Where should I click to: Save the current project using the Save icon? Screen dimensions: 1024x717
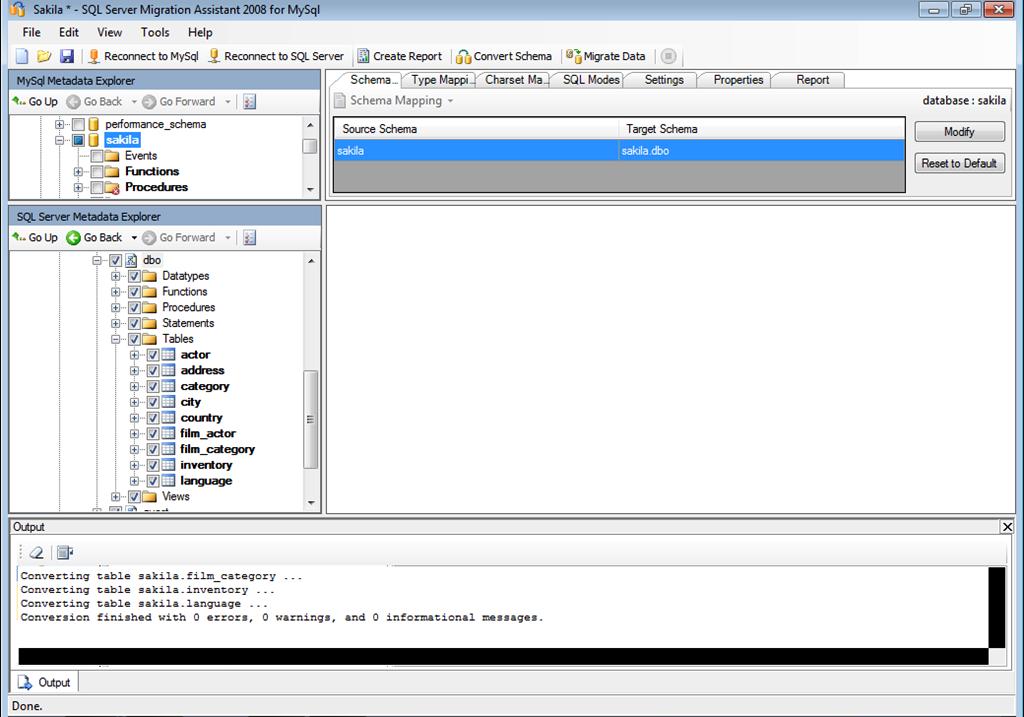[x=66, y=57]
